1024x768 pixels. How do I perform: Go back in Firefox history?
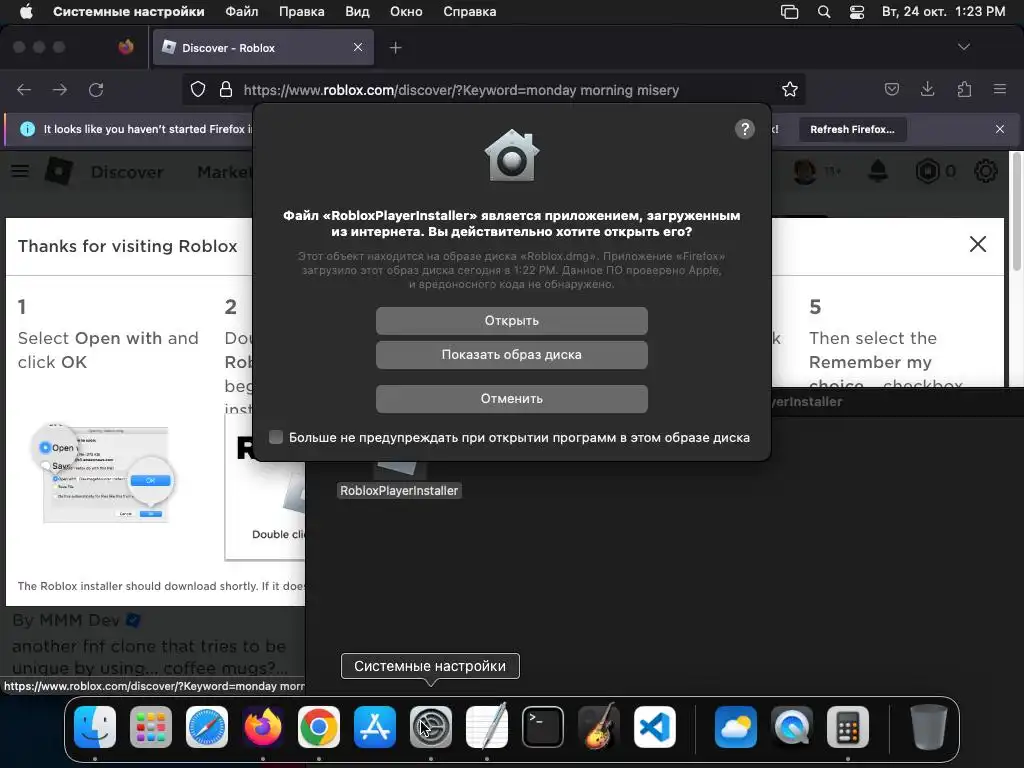(x=24, y=89)
